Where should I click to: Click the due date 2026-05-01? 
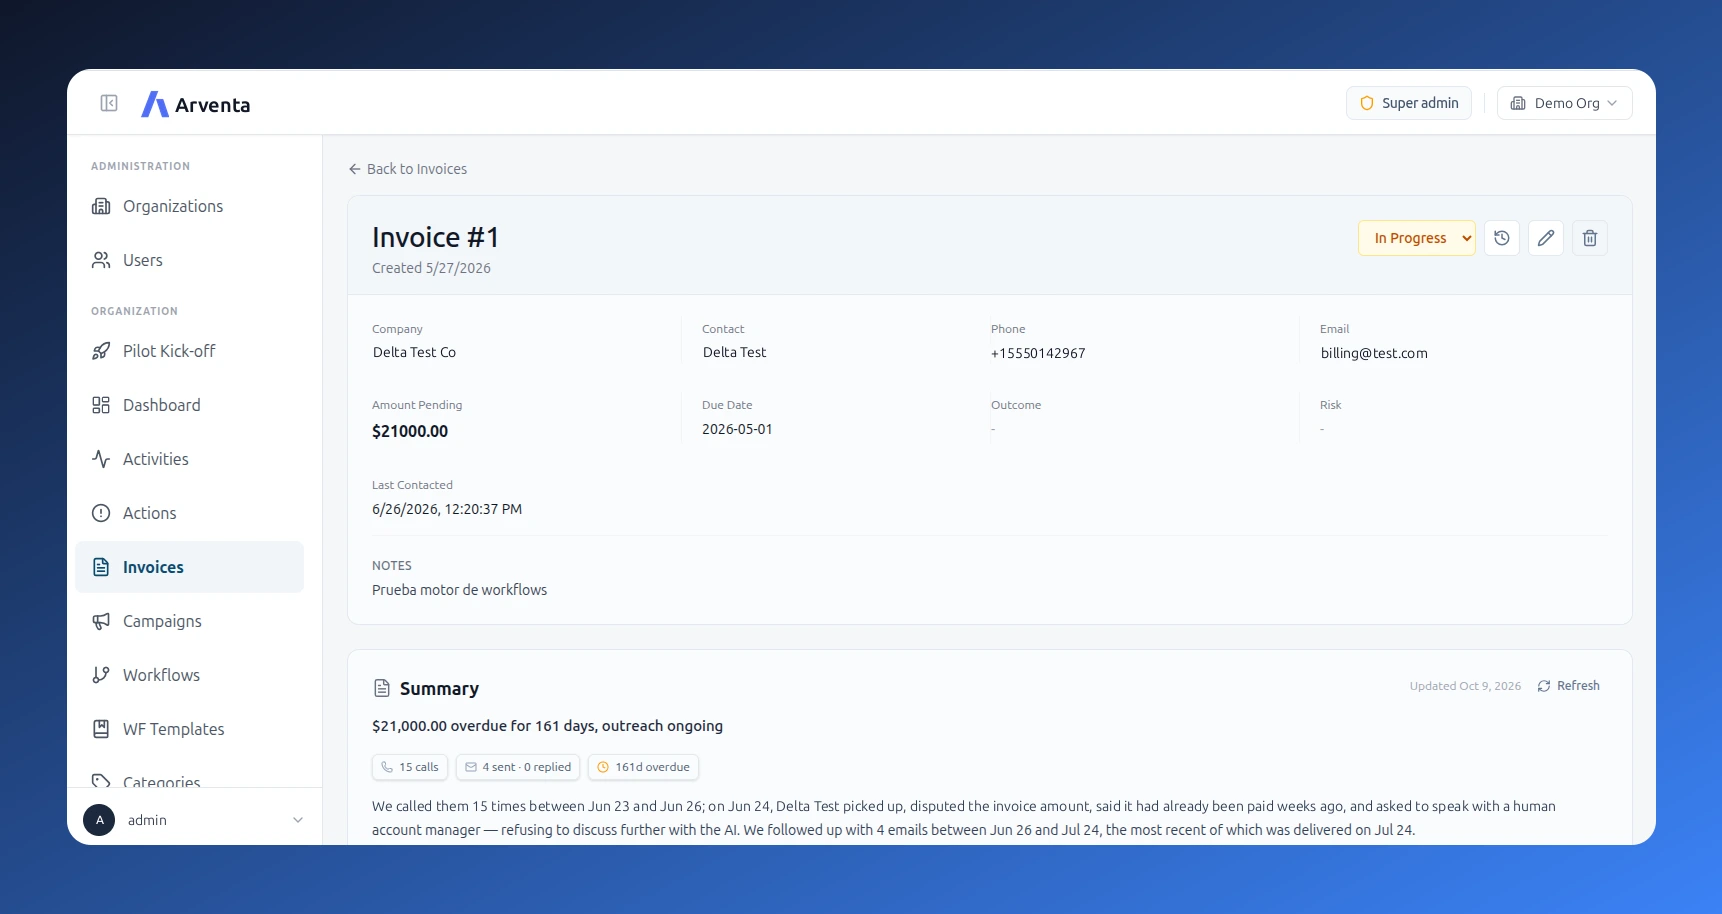tap(737, 429)
